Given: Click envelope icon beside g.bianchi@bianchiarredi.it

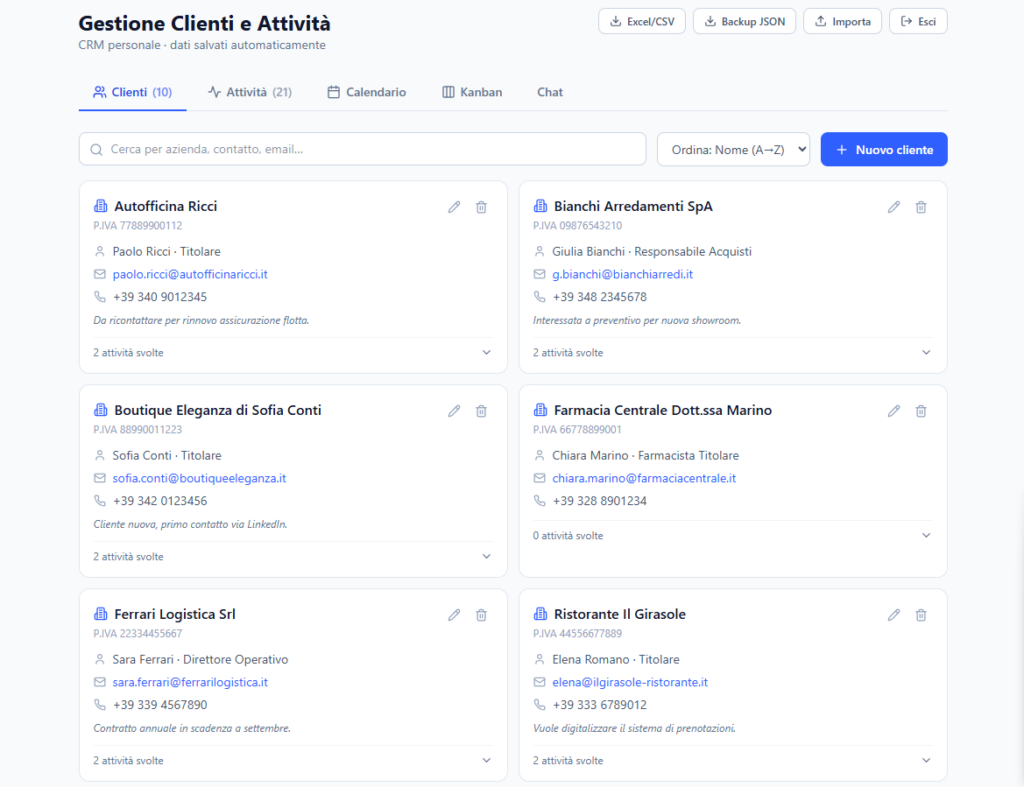Looking at the screenshot, I should [539, 274].
